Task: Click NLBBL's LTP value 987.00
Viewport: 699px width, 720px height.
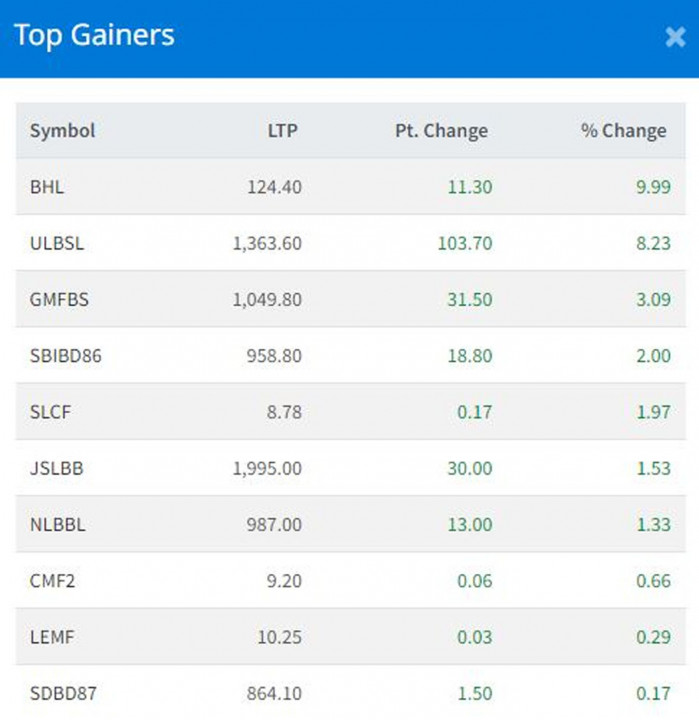Action: click(x=275, y=524)
